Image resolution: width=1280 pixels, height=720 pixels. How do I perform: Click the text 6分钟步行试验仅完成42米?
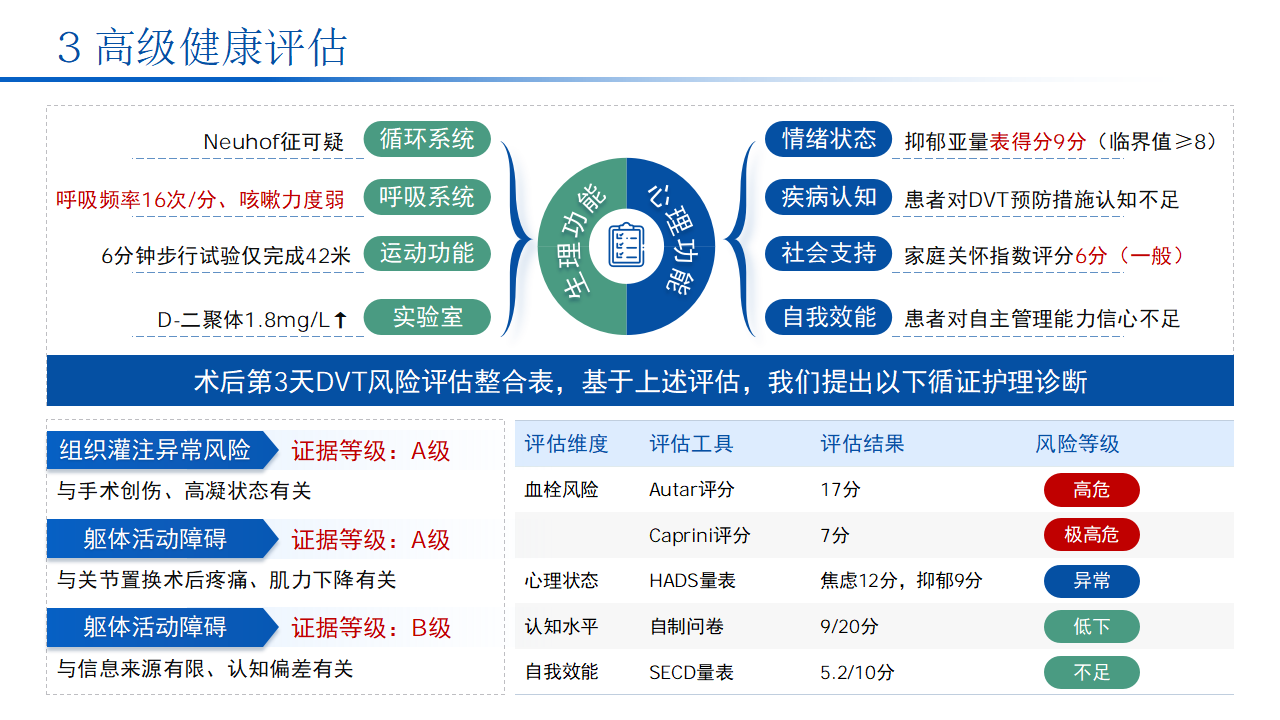[x=226, y=256]
